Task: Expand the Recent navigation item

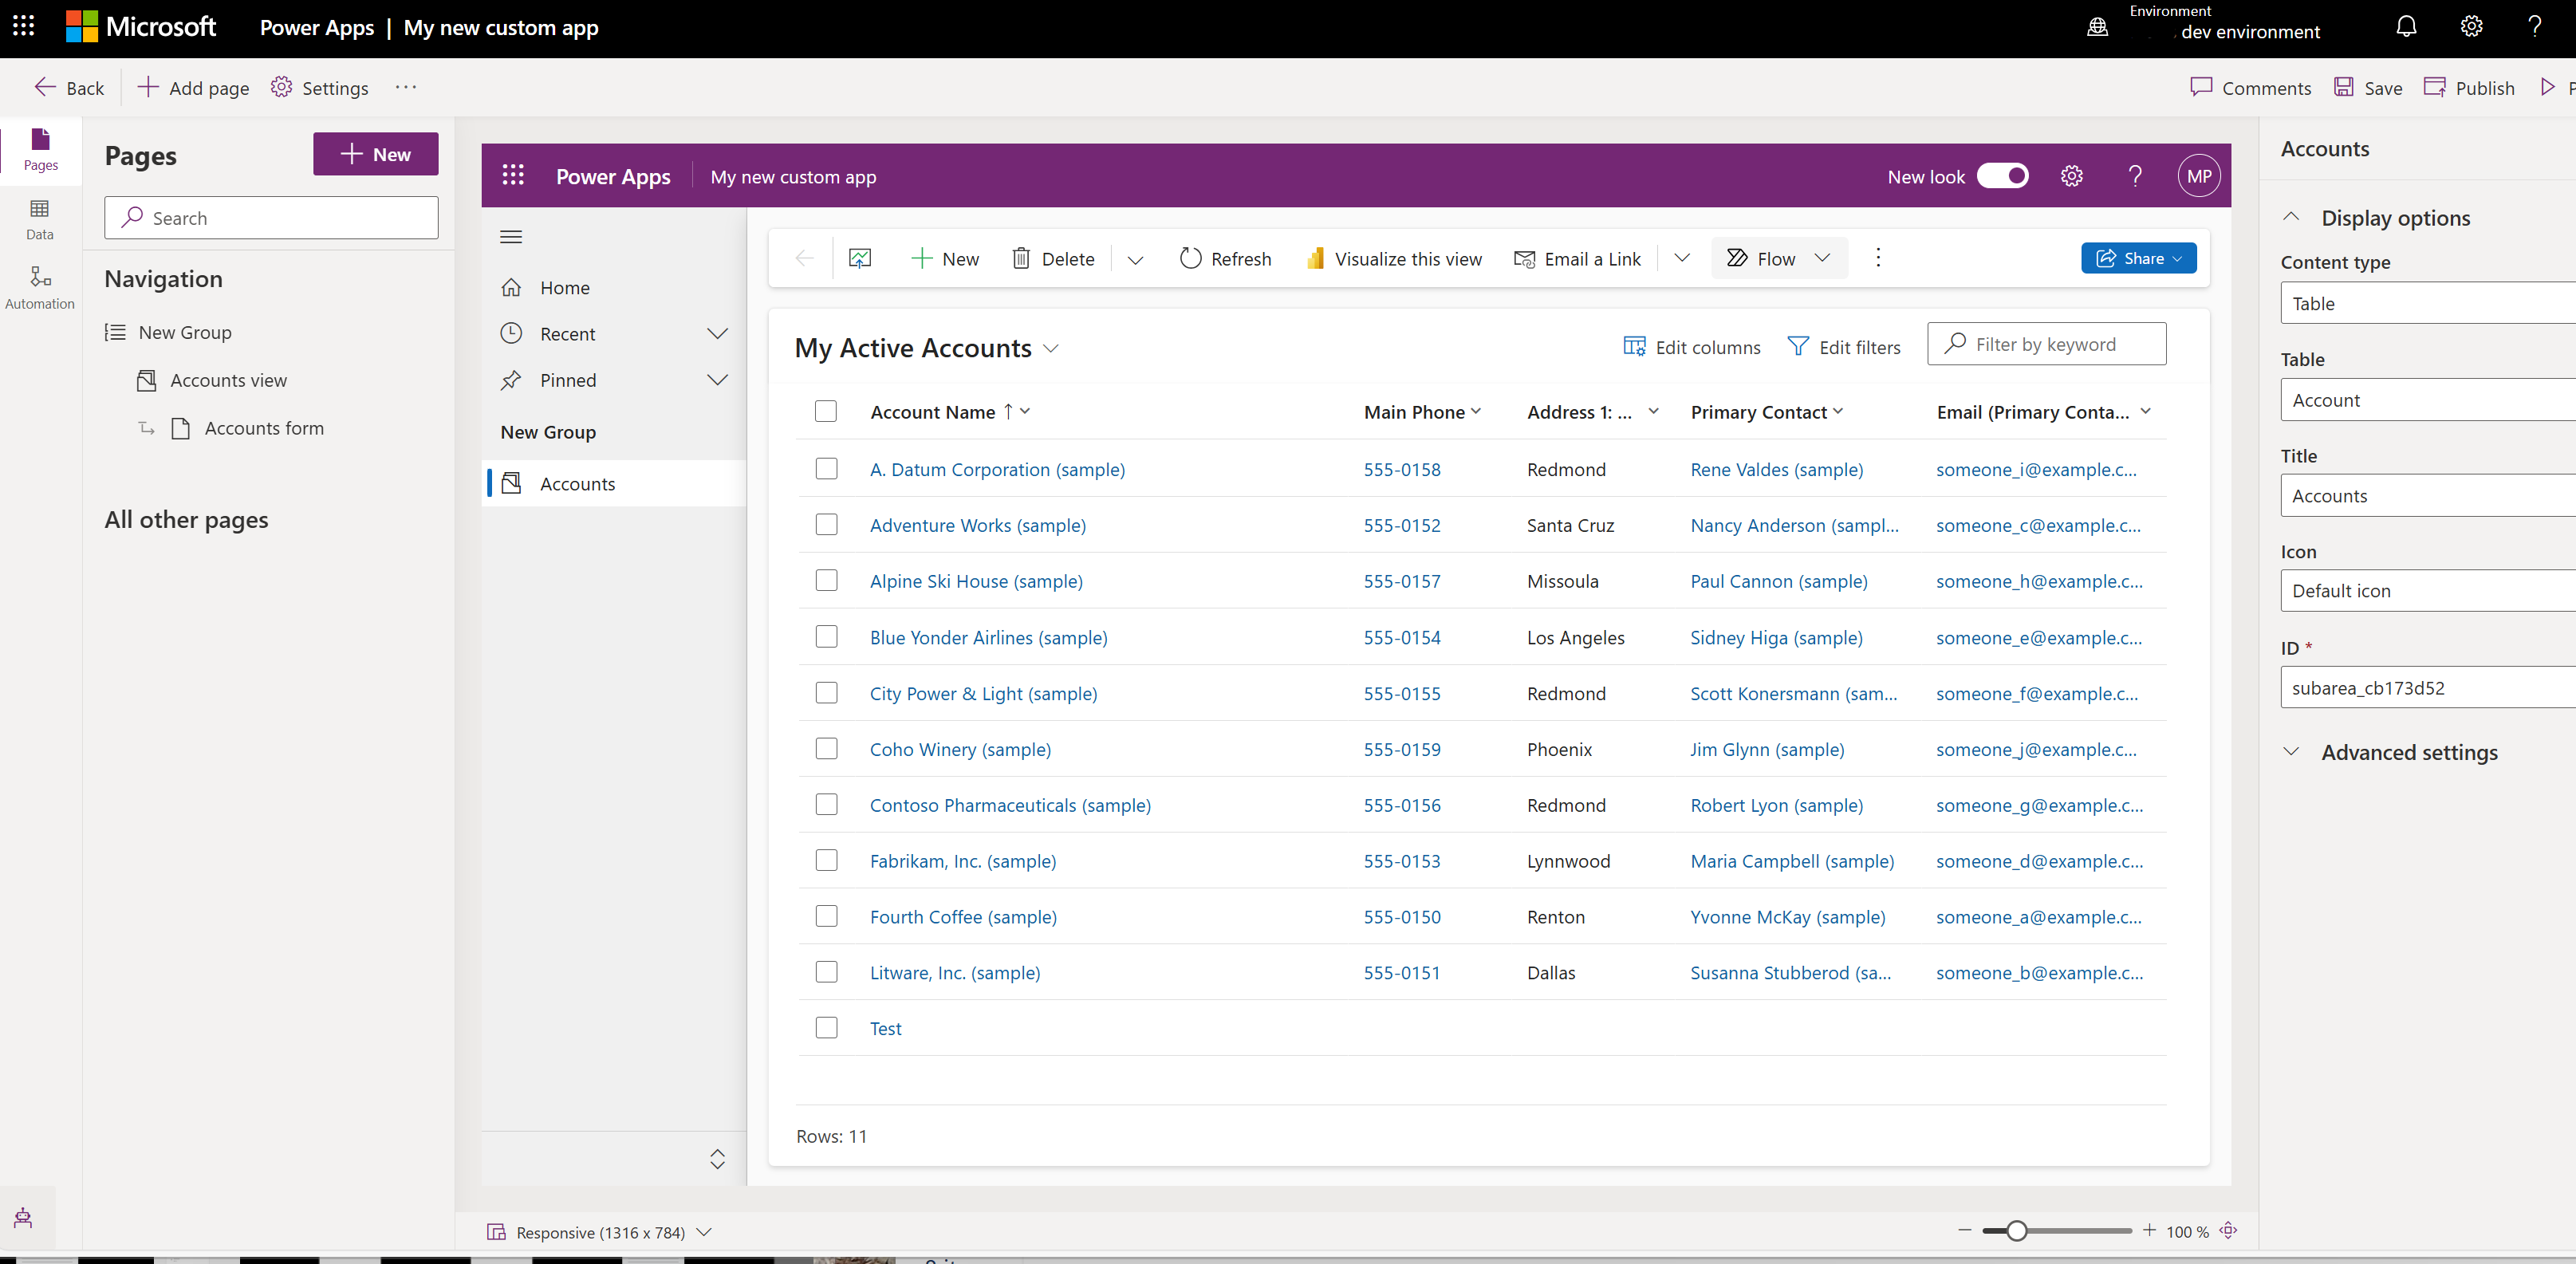Action: (718, 333)
